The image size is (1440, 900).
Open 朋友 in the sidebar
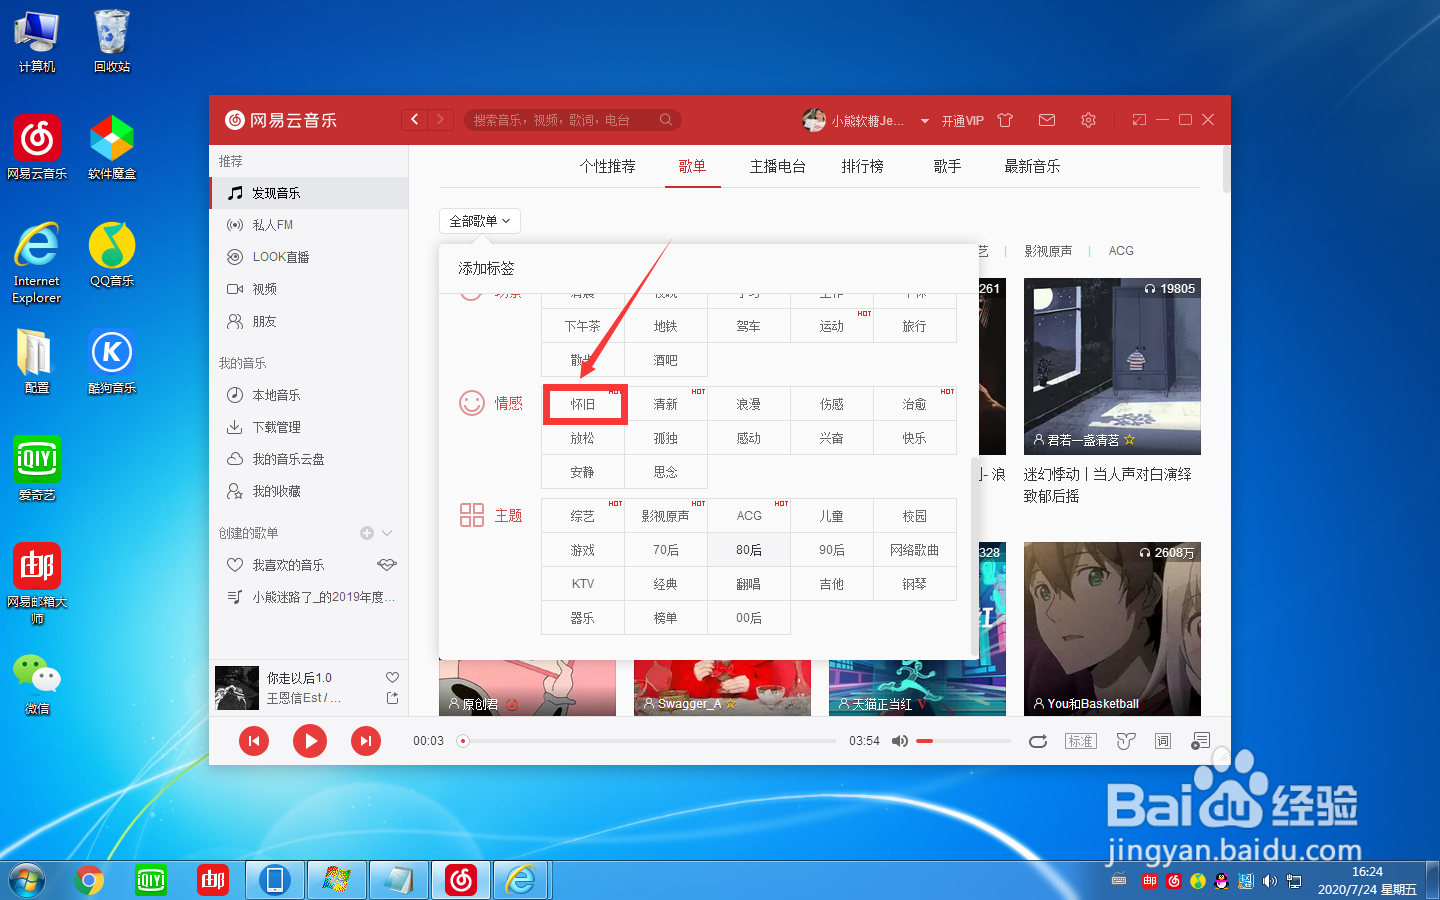[309, 321]
